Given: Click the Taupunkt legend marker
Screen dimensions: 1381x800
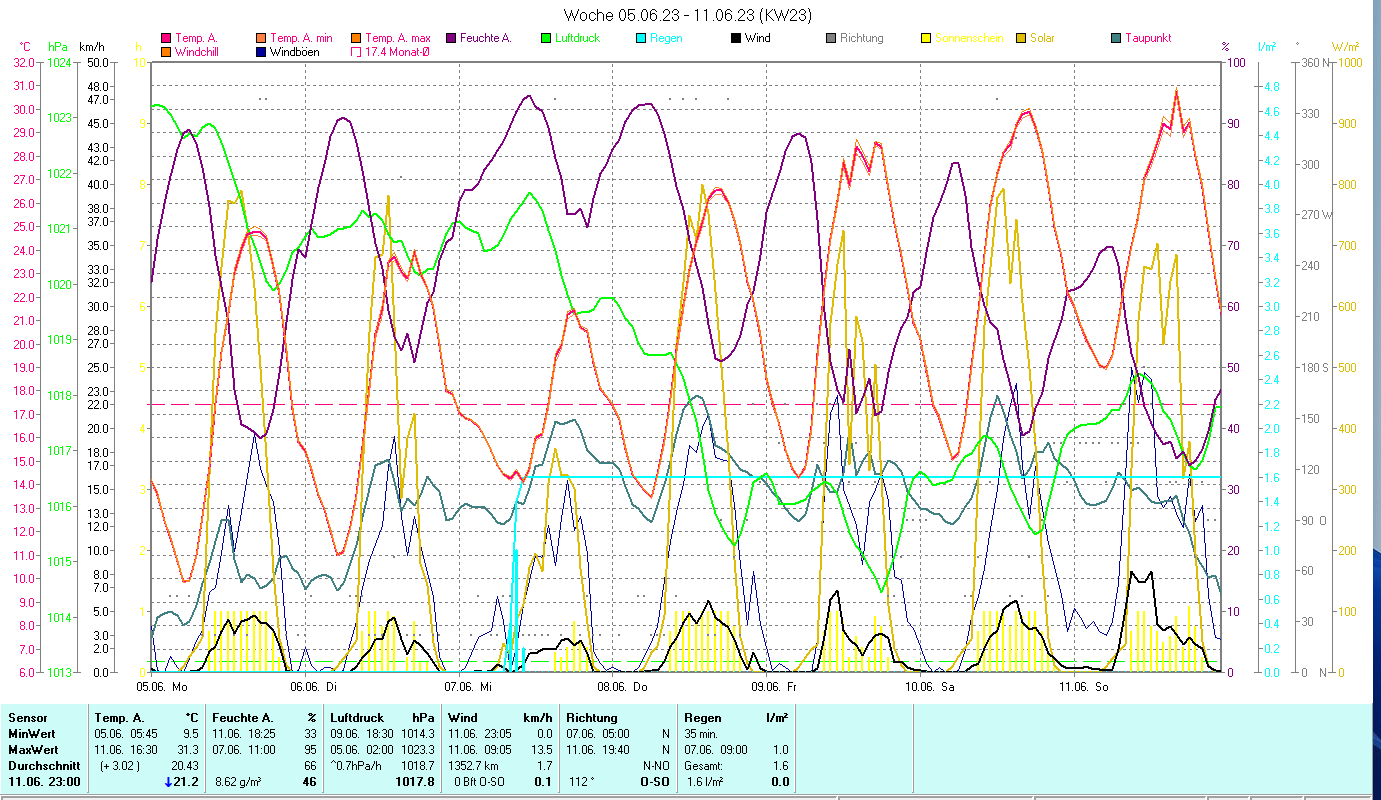Looking at the screenshot, I should (1116, 39).
